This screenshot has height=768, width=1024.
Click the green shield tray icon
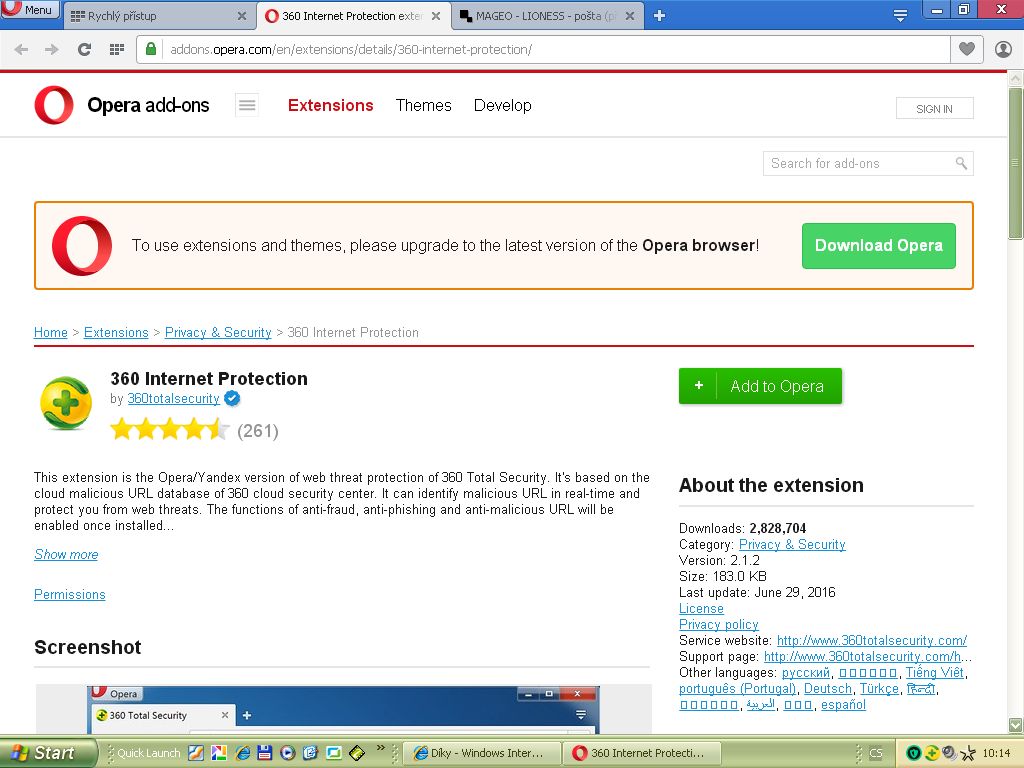coord(914,753)
